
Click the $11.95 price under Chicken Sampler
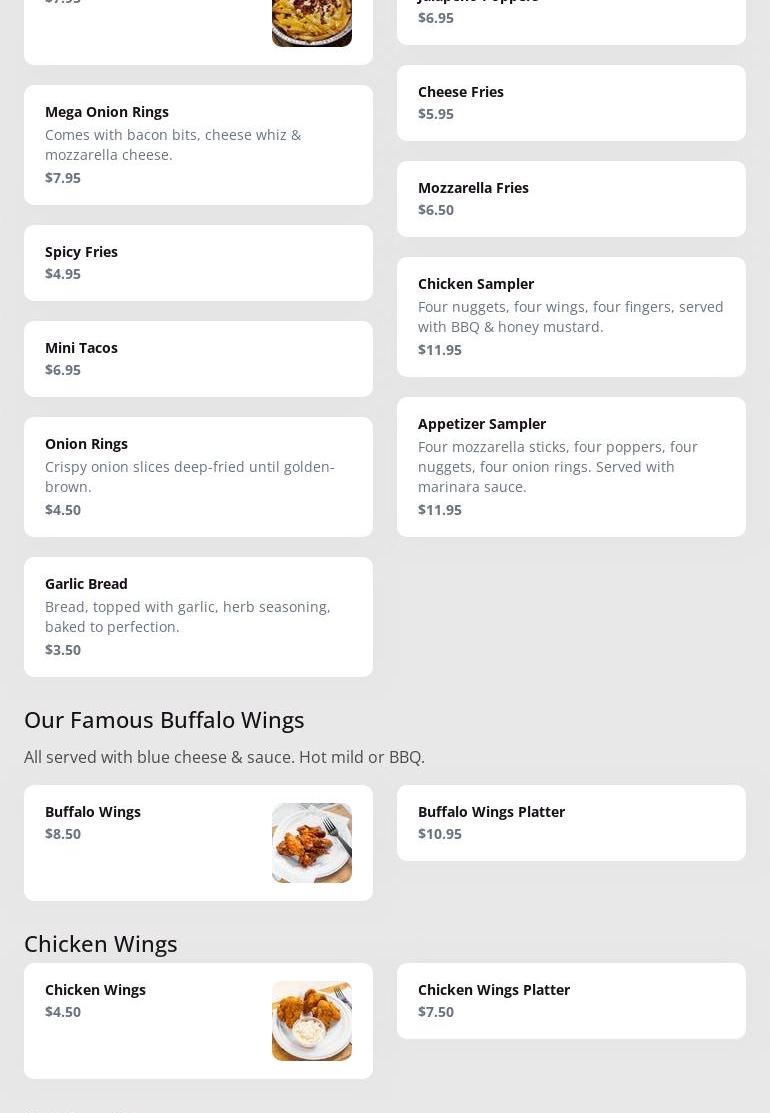coord(440,349)
